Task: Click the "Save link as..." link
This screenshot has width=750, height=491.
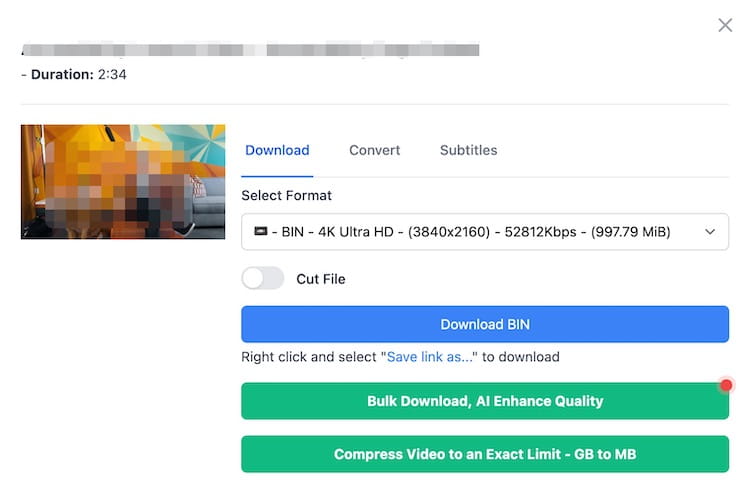Action: point(430,357)
